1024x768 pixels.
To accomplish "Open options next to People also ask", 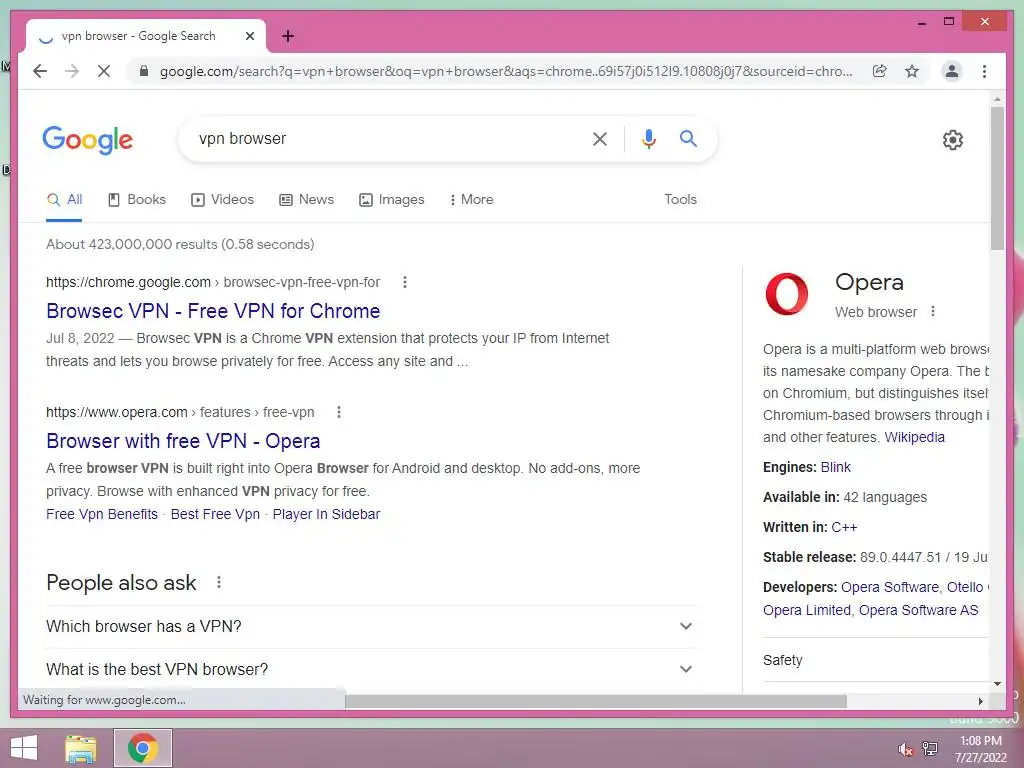I will click(219, 582).
